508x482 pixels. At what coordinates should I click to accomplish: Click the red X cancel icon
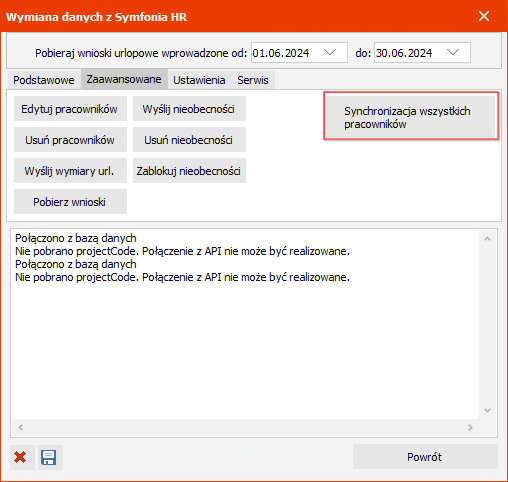[20, 457]
